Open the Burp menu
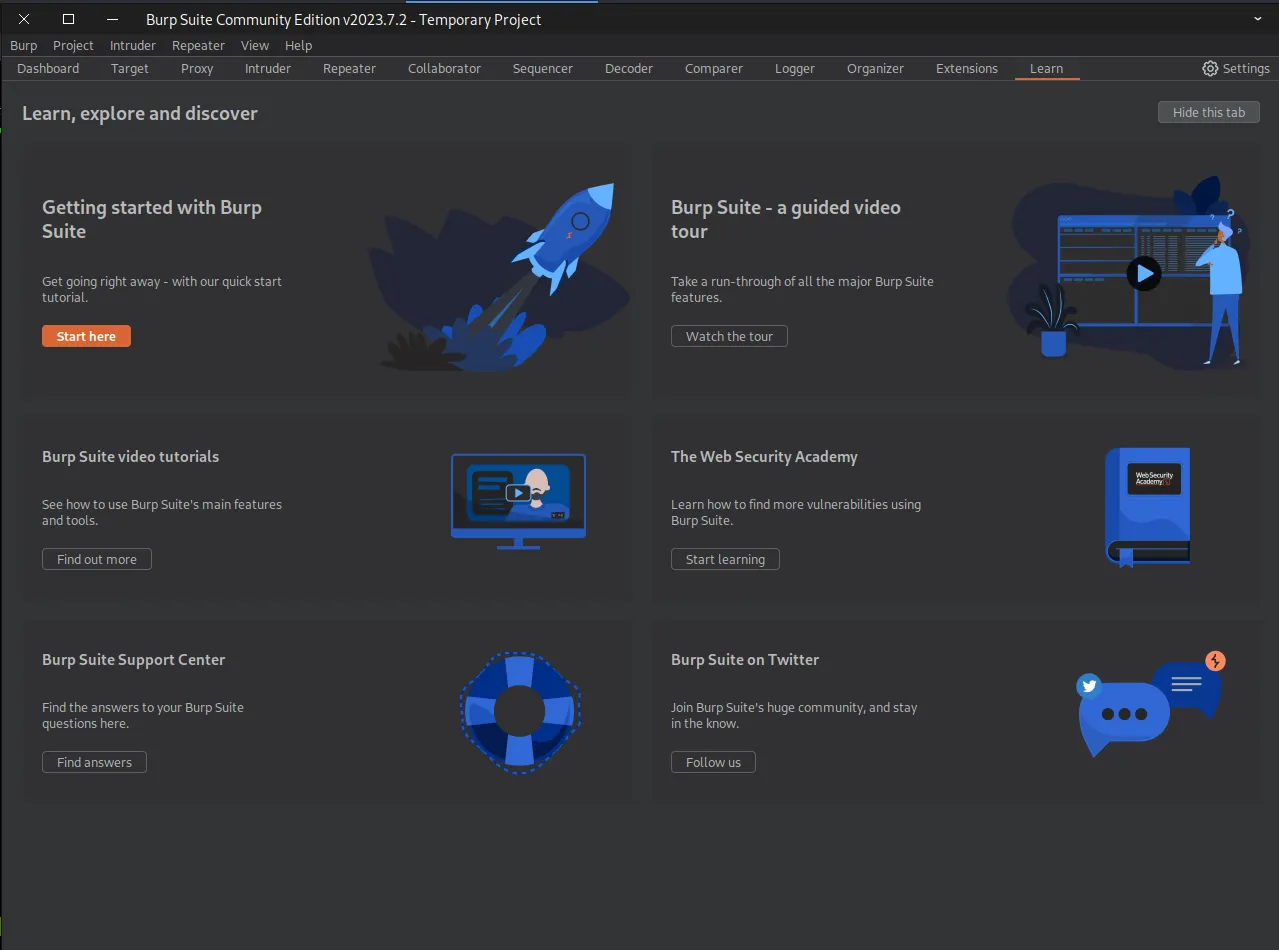 [x=24, y=46]
